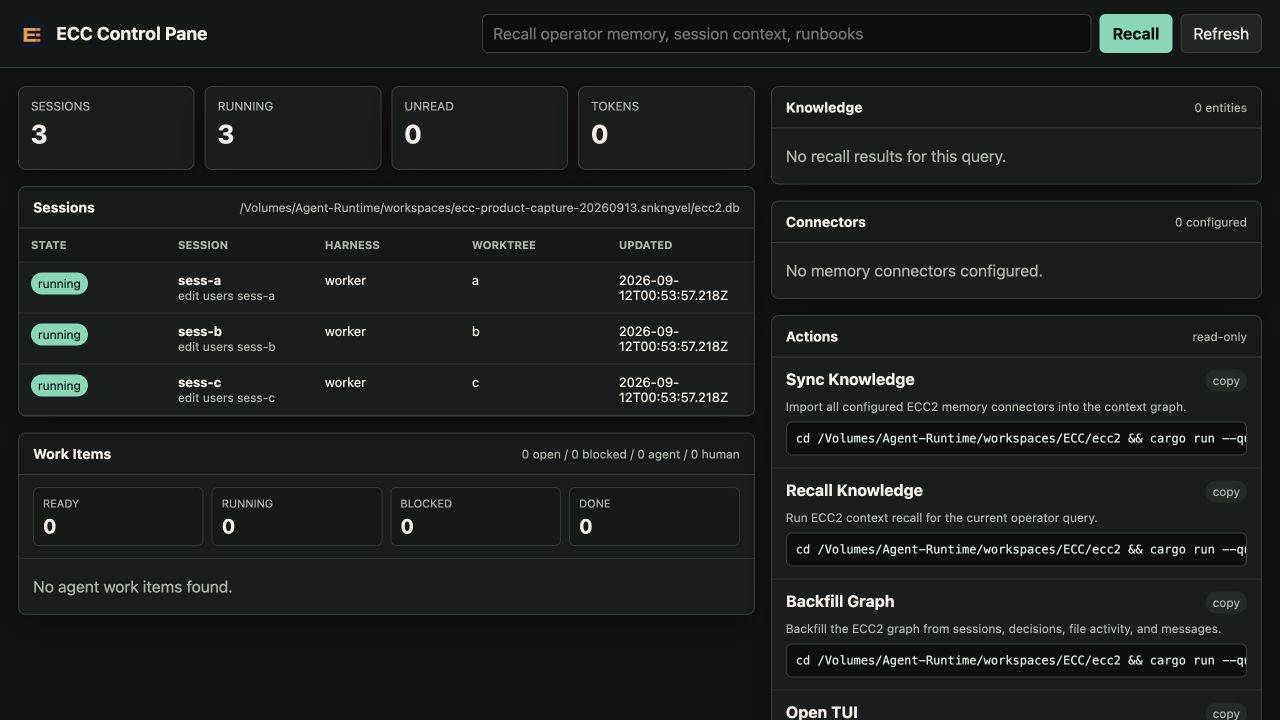1280x720 pixels.
Task: Copy the Recall Knowledge command
Action: [1225, 492]
